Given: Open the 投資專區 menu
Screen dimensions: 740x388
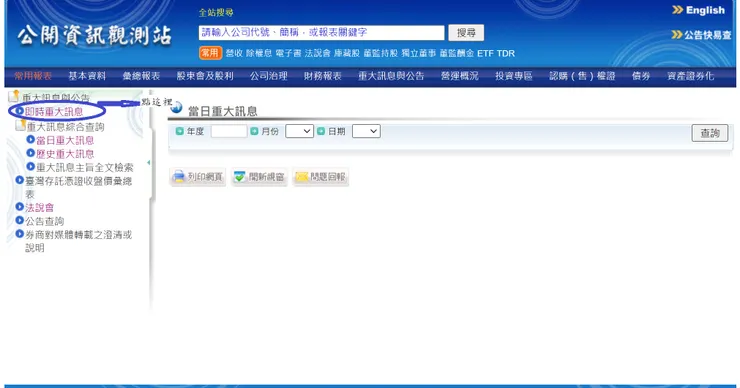Looking at the screenshot, I should 513,76.
